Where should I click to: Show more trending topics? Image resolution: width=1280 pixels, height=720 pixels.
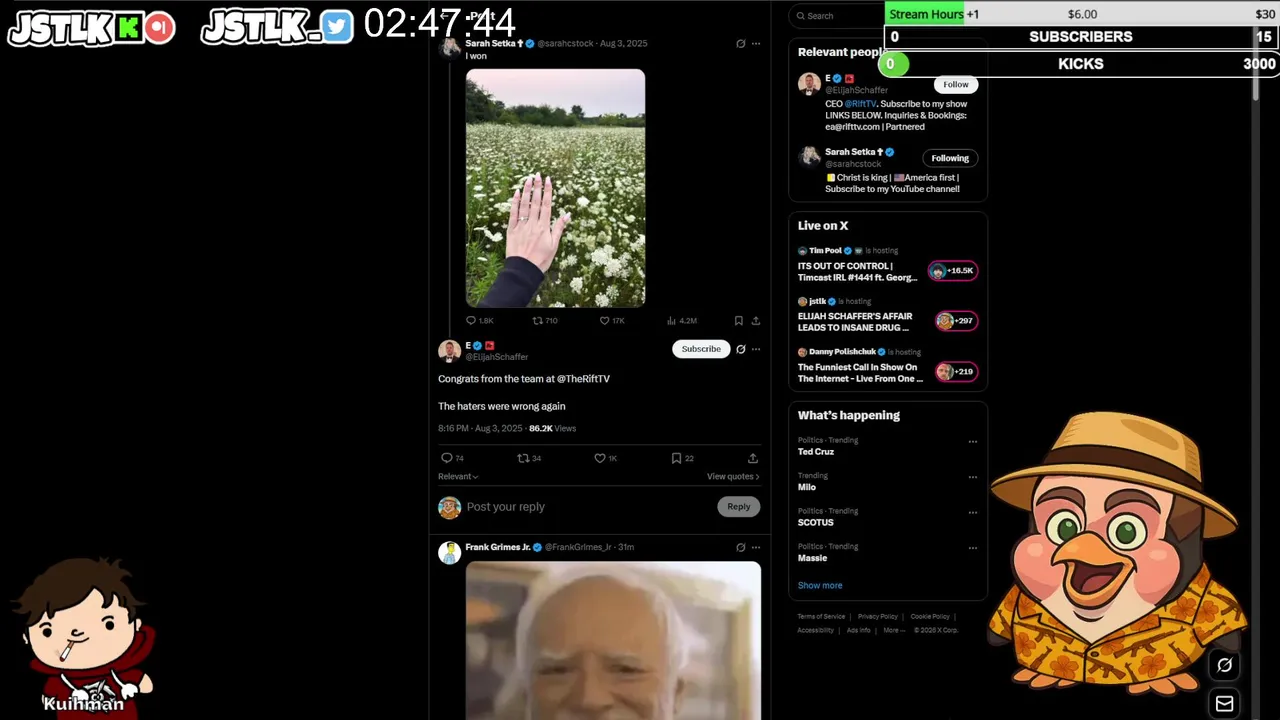pos(820,585)
